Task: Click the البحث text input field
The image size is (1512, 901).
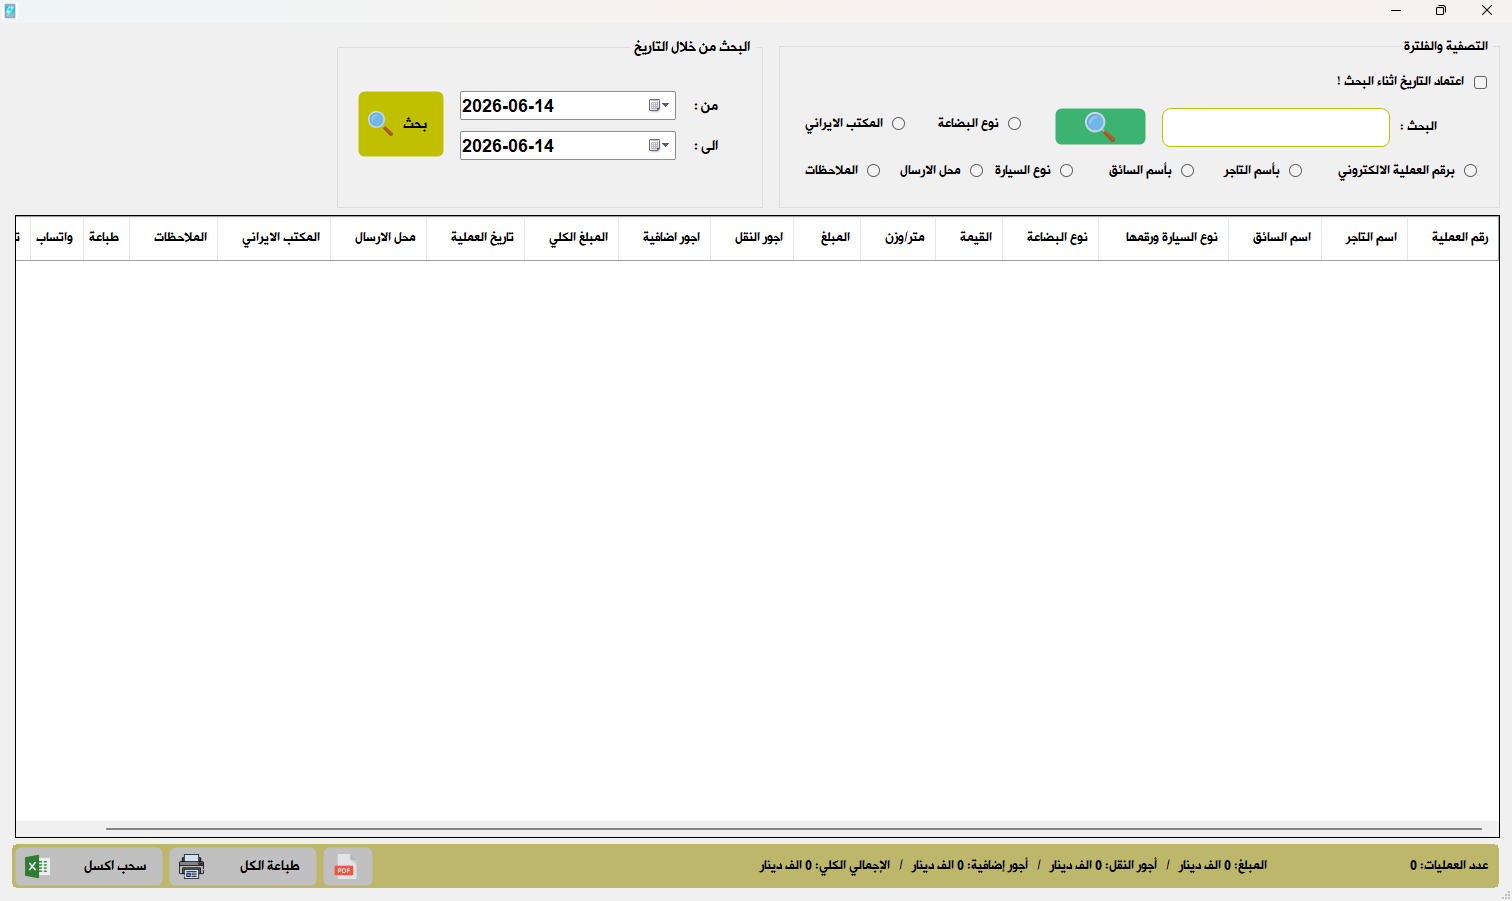Action: [x=1276, y=128]
